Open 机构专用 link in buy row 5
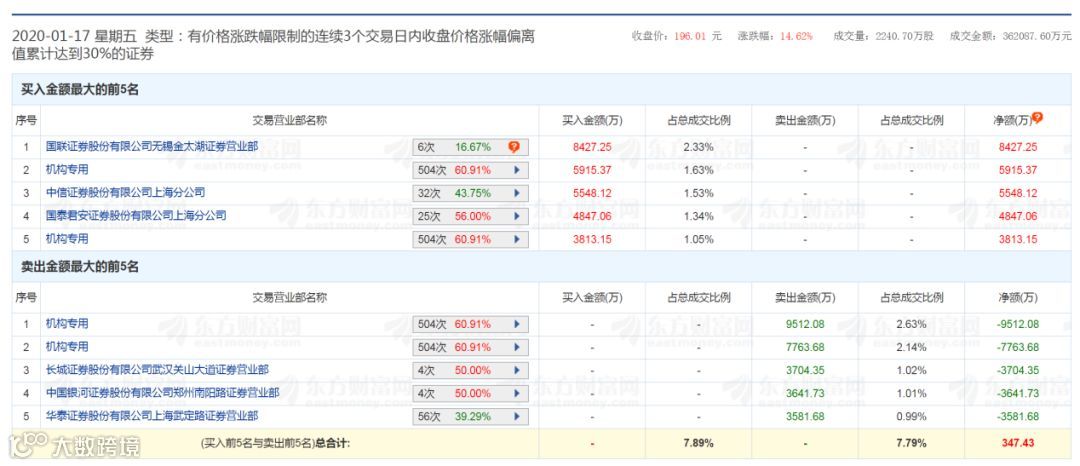Viewport: 1080px width, 466px height. click(x=68, y=239)
